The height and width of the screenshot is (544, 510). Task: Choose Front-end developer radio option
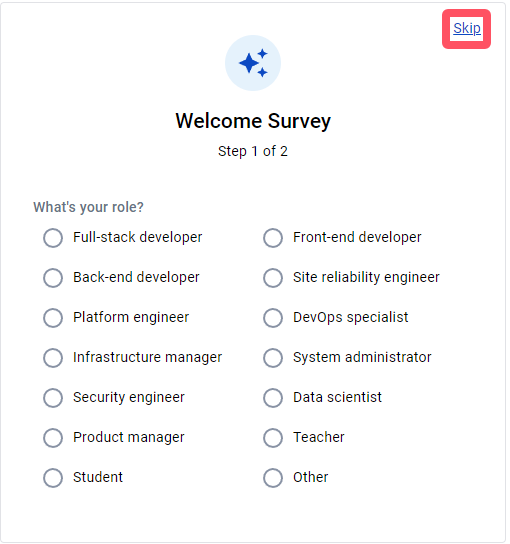273,238
